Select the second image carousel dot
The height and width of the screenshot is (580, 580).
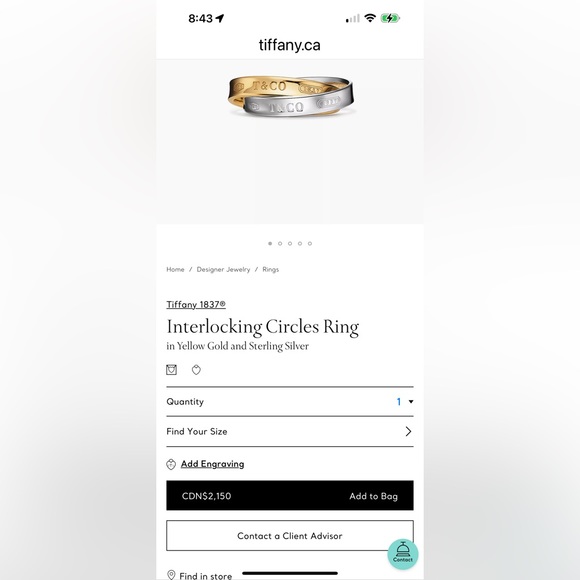coord(280,243)
